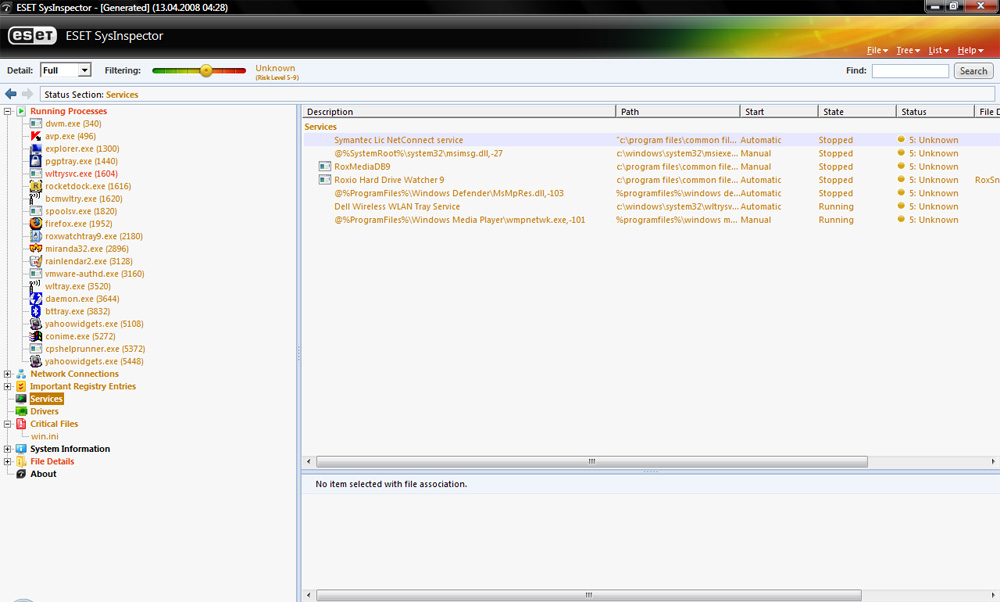The height and width of the screenshot is (602, 1000).
Task: Sort by the State column header
Action: point(857,112)
